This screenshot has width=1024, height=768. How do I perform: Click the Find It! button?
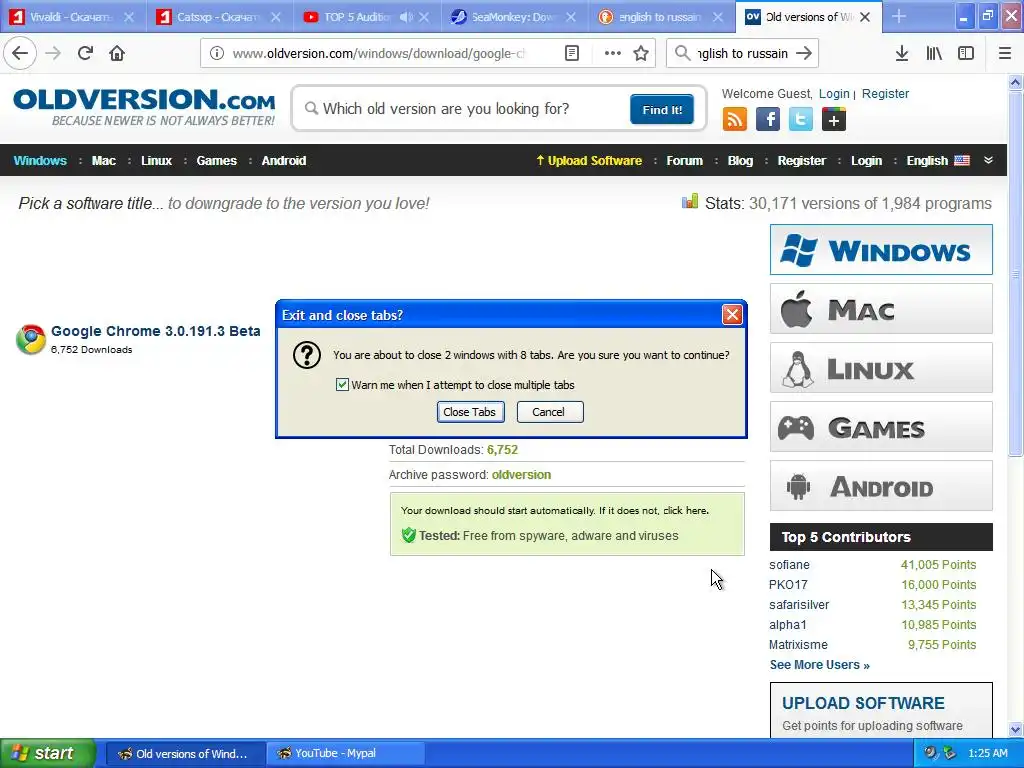[x=662, y=109]
